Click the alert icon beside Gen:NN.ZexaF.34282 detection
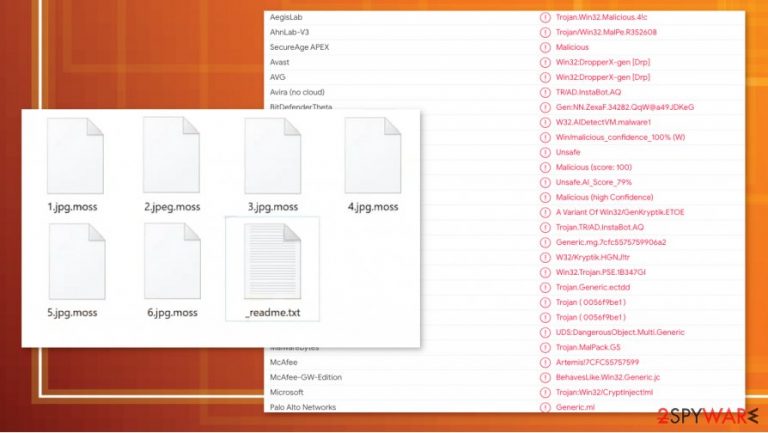Viewport: 768px width, 433px height. tap(545, 107)
